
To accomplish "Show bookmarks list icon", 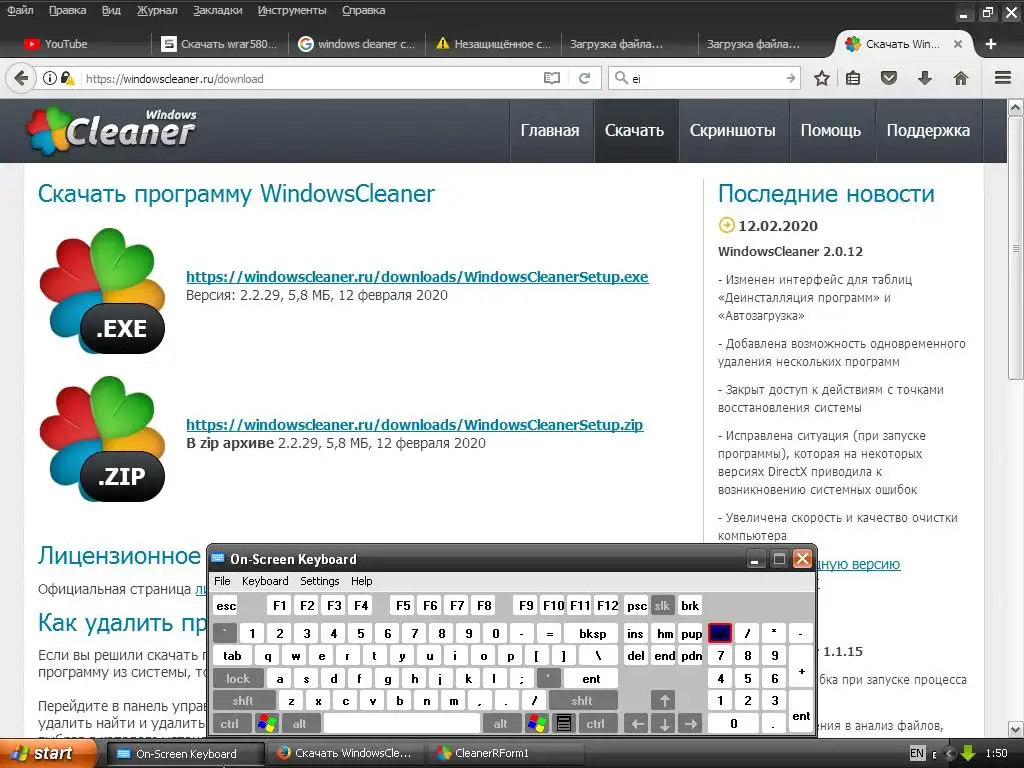I will [853, 78].
